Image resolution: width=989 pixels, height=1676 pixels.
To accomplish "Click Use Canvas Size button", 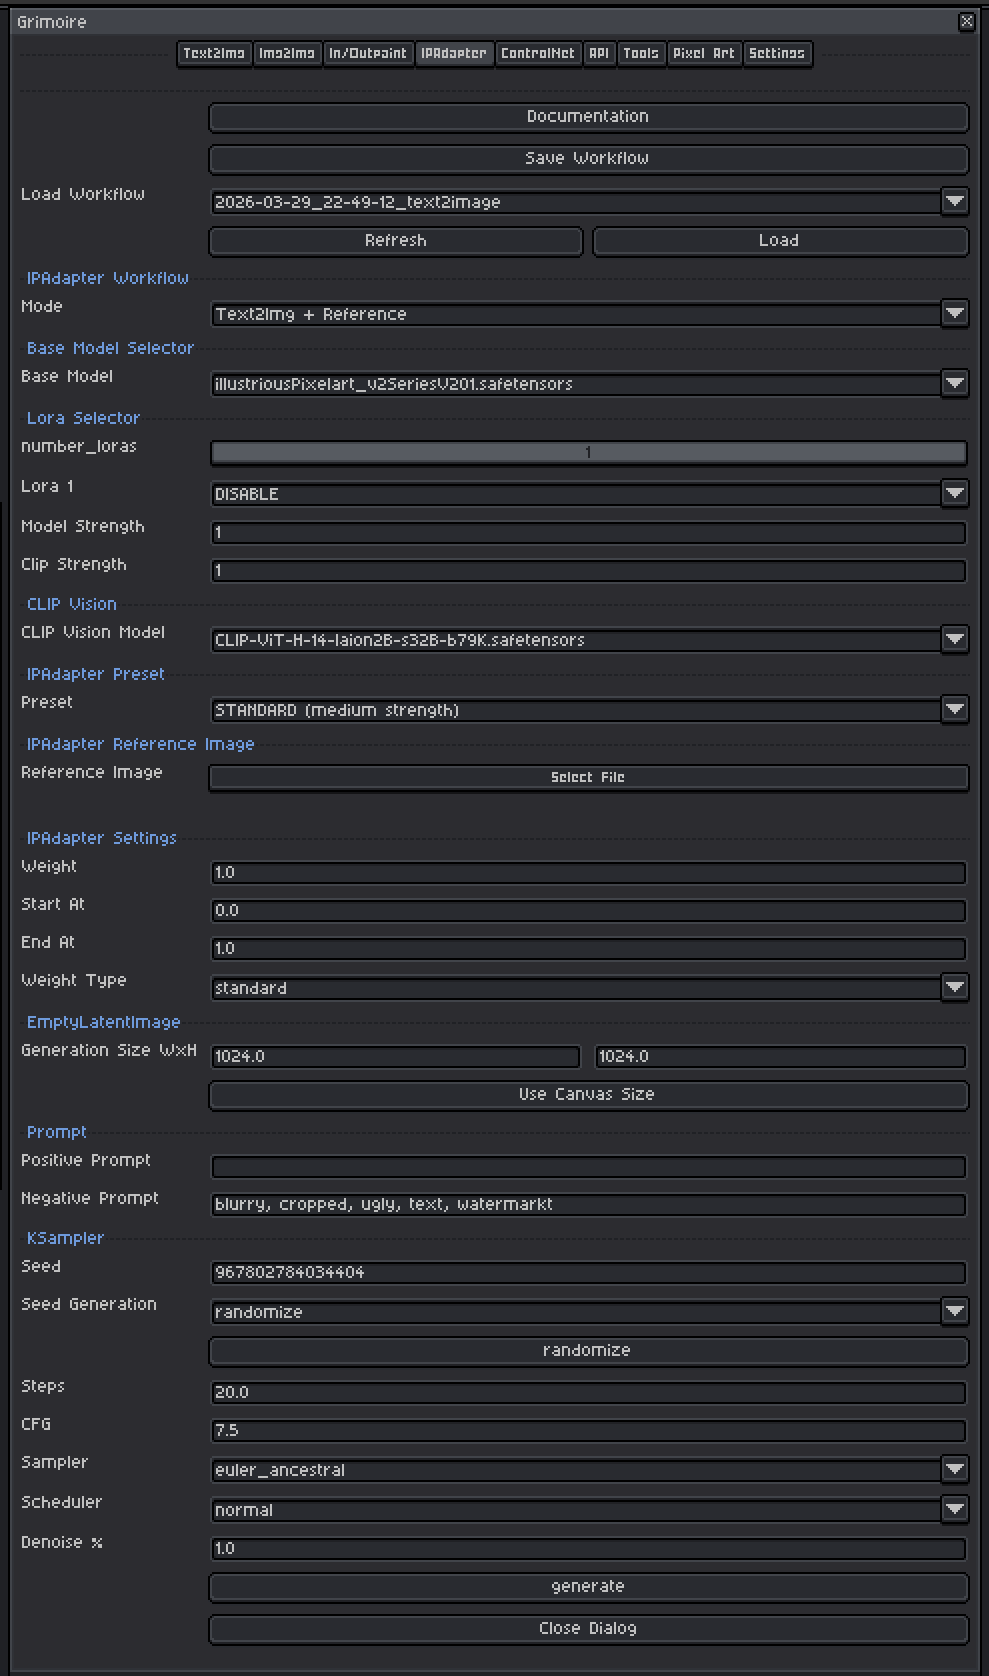I will [588, 1095].
